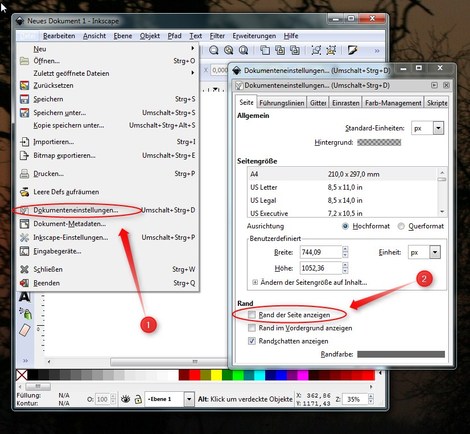The width and height of the screenshot is (470, 434).
Task: Click the zoom to fit drawing icon
Action: pos(229,50)
